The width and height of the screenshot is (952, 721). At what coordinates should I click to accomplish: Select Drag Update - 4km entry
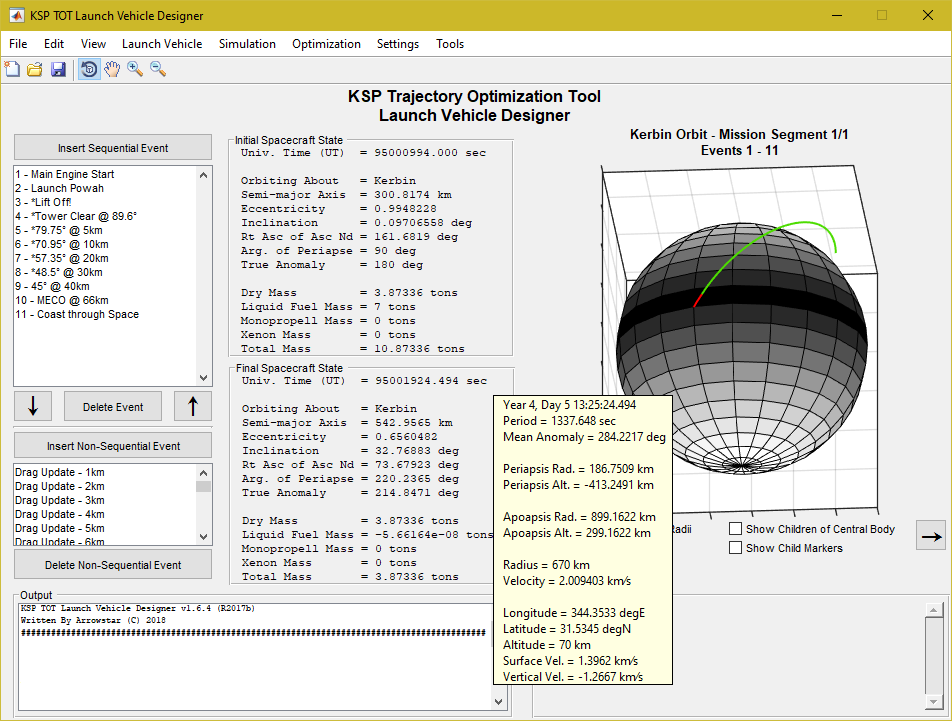pos(105,514)
